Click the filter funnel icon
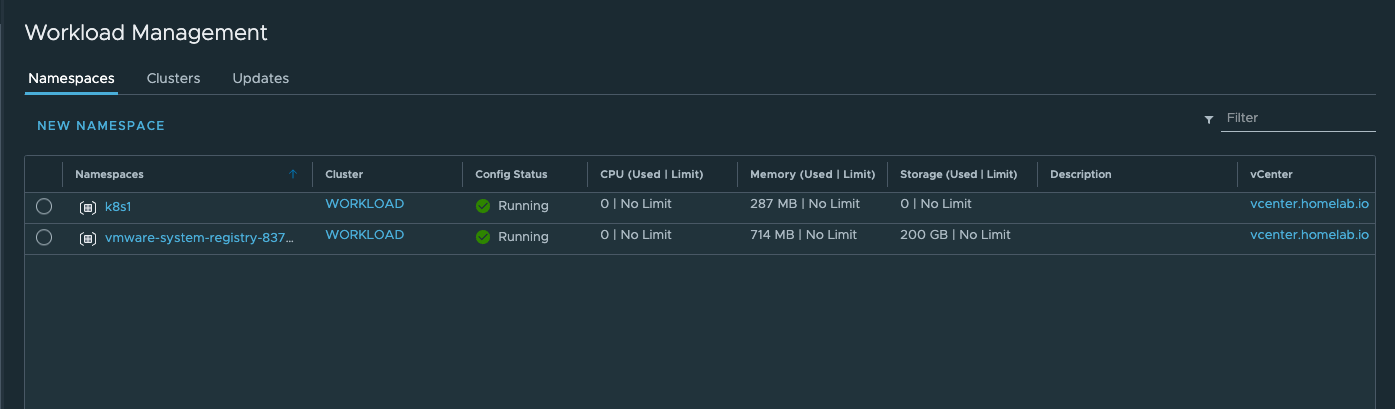 [1208, 119]
